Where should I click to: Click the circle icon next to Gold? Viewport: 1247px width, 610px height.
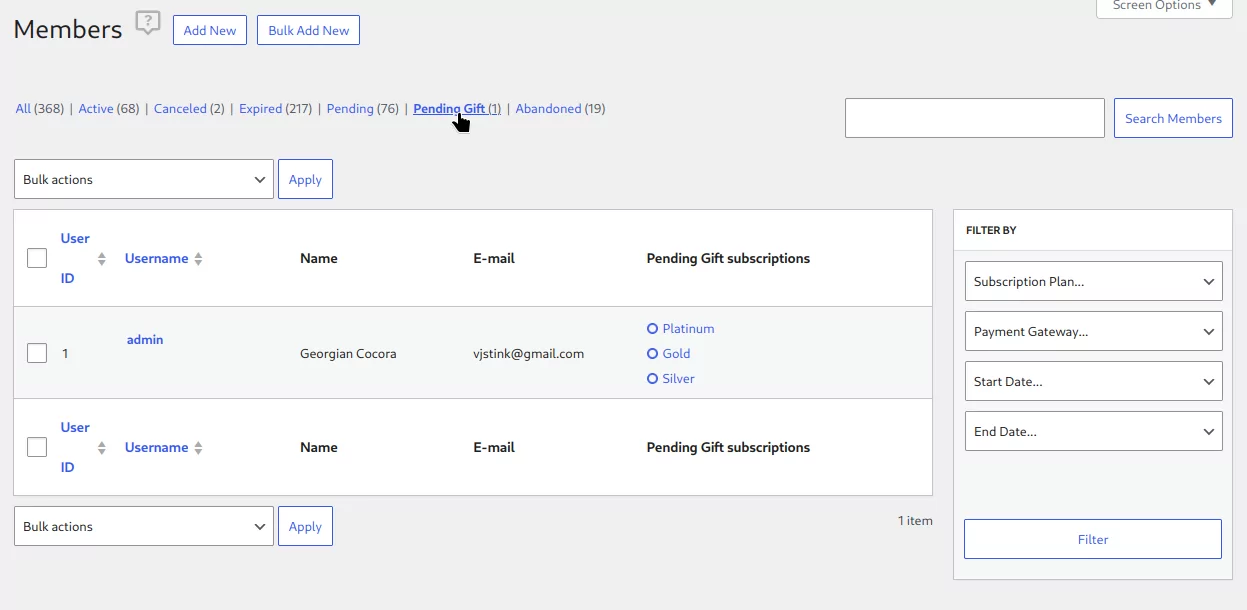tap(653, 354)
